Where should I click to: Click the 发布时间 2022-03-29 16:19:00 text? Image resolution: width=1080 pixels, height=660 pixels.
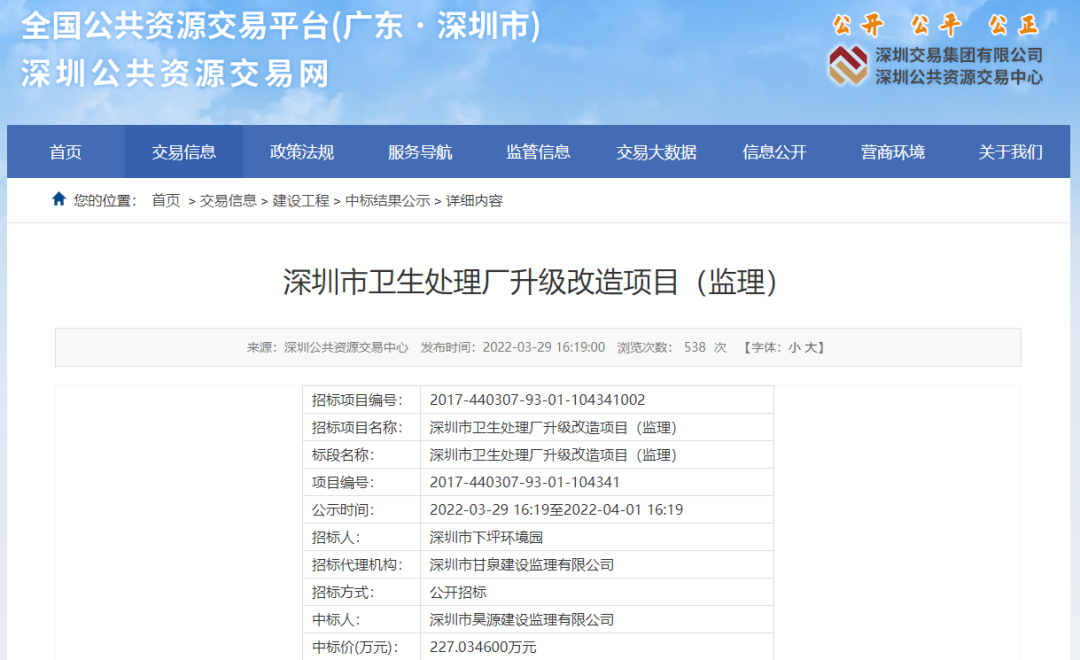tap(512, 347)
